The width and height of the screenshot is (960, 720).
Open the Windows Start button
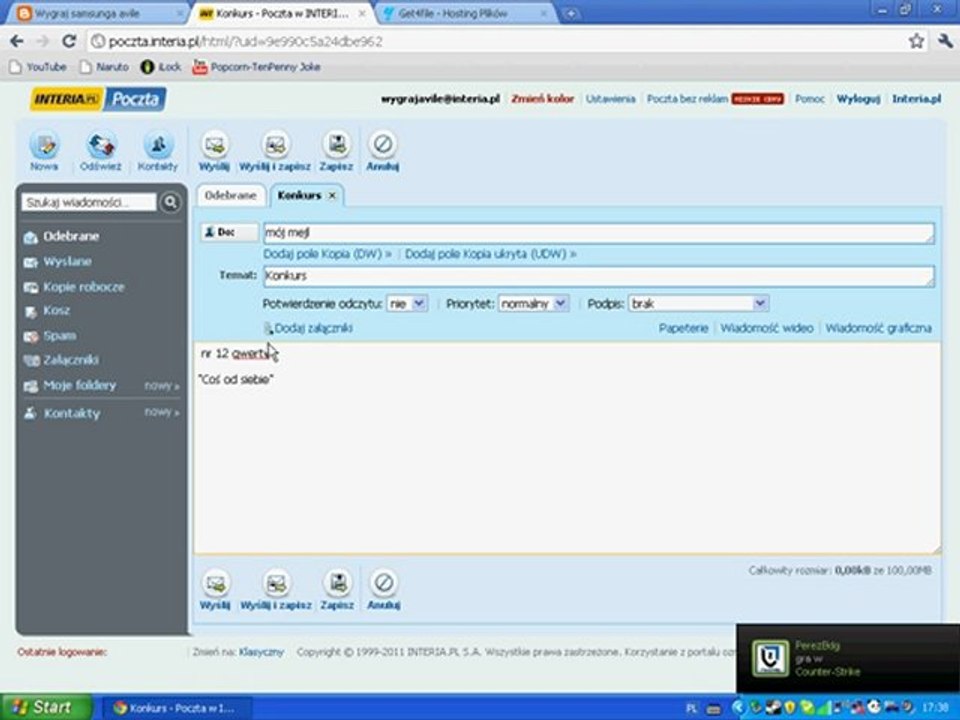point(47,707)
